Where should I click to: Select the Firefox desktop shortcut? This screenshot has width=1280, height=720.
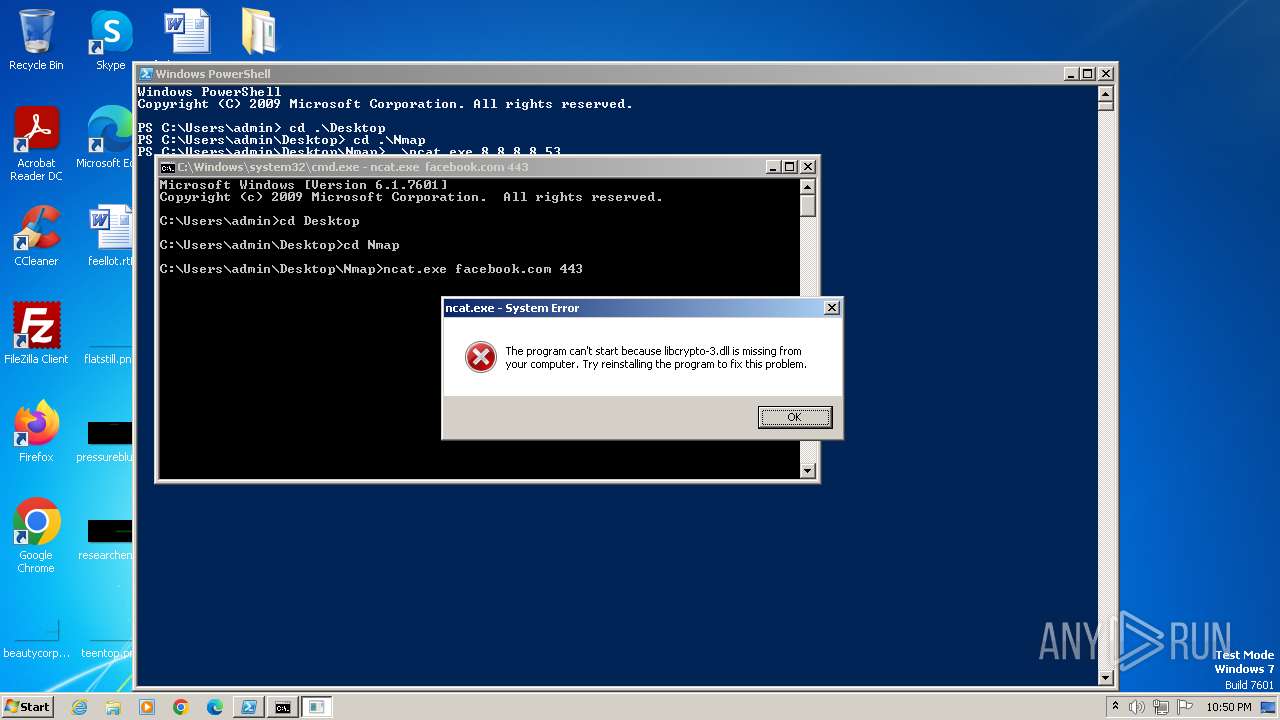(36, 432)
